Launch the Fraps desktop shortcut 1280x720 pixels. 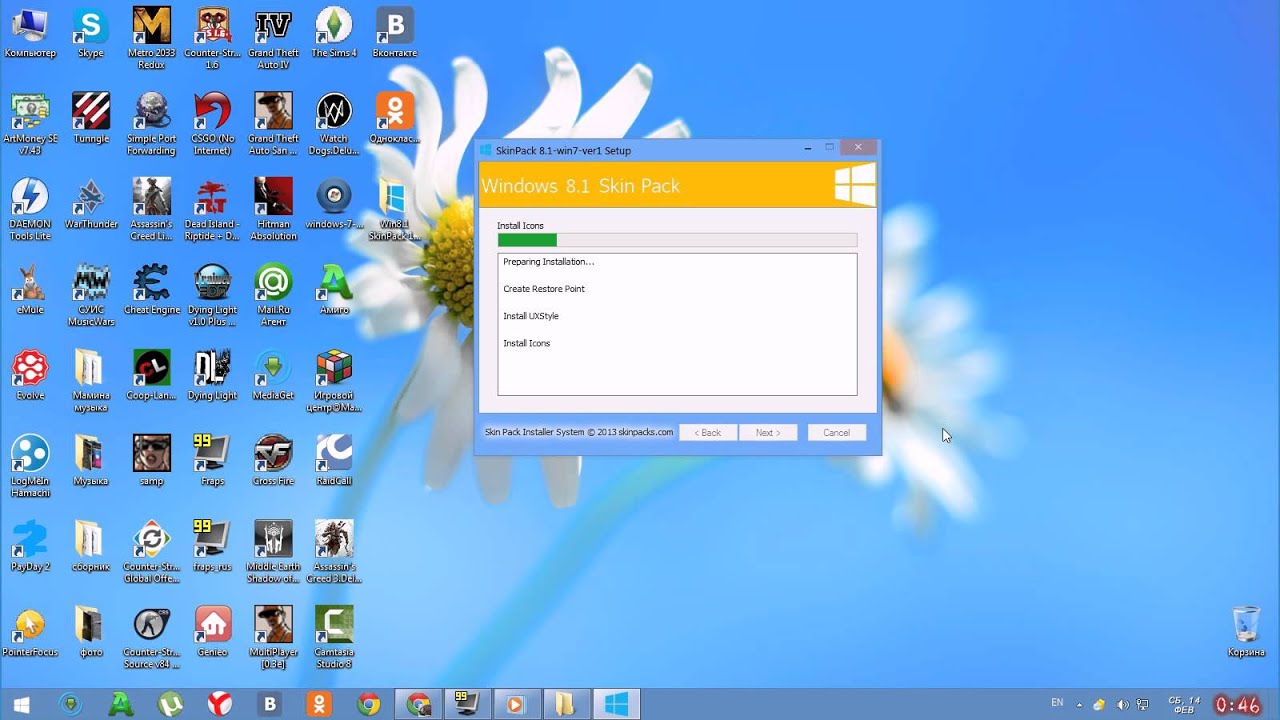point(212,461)
